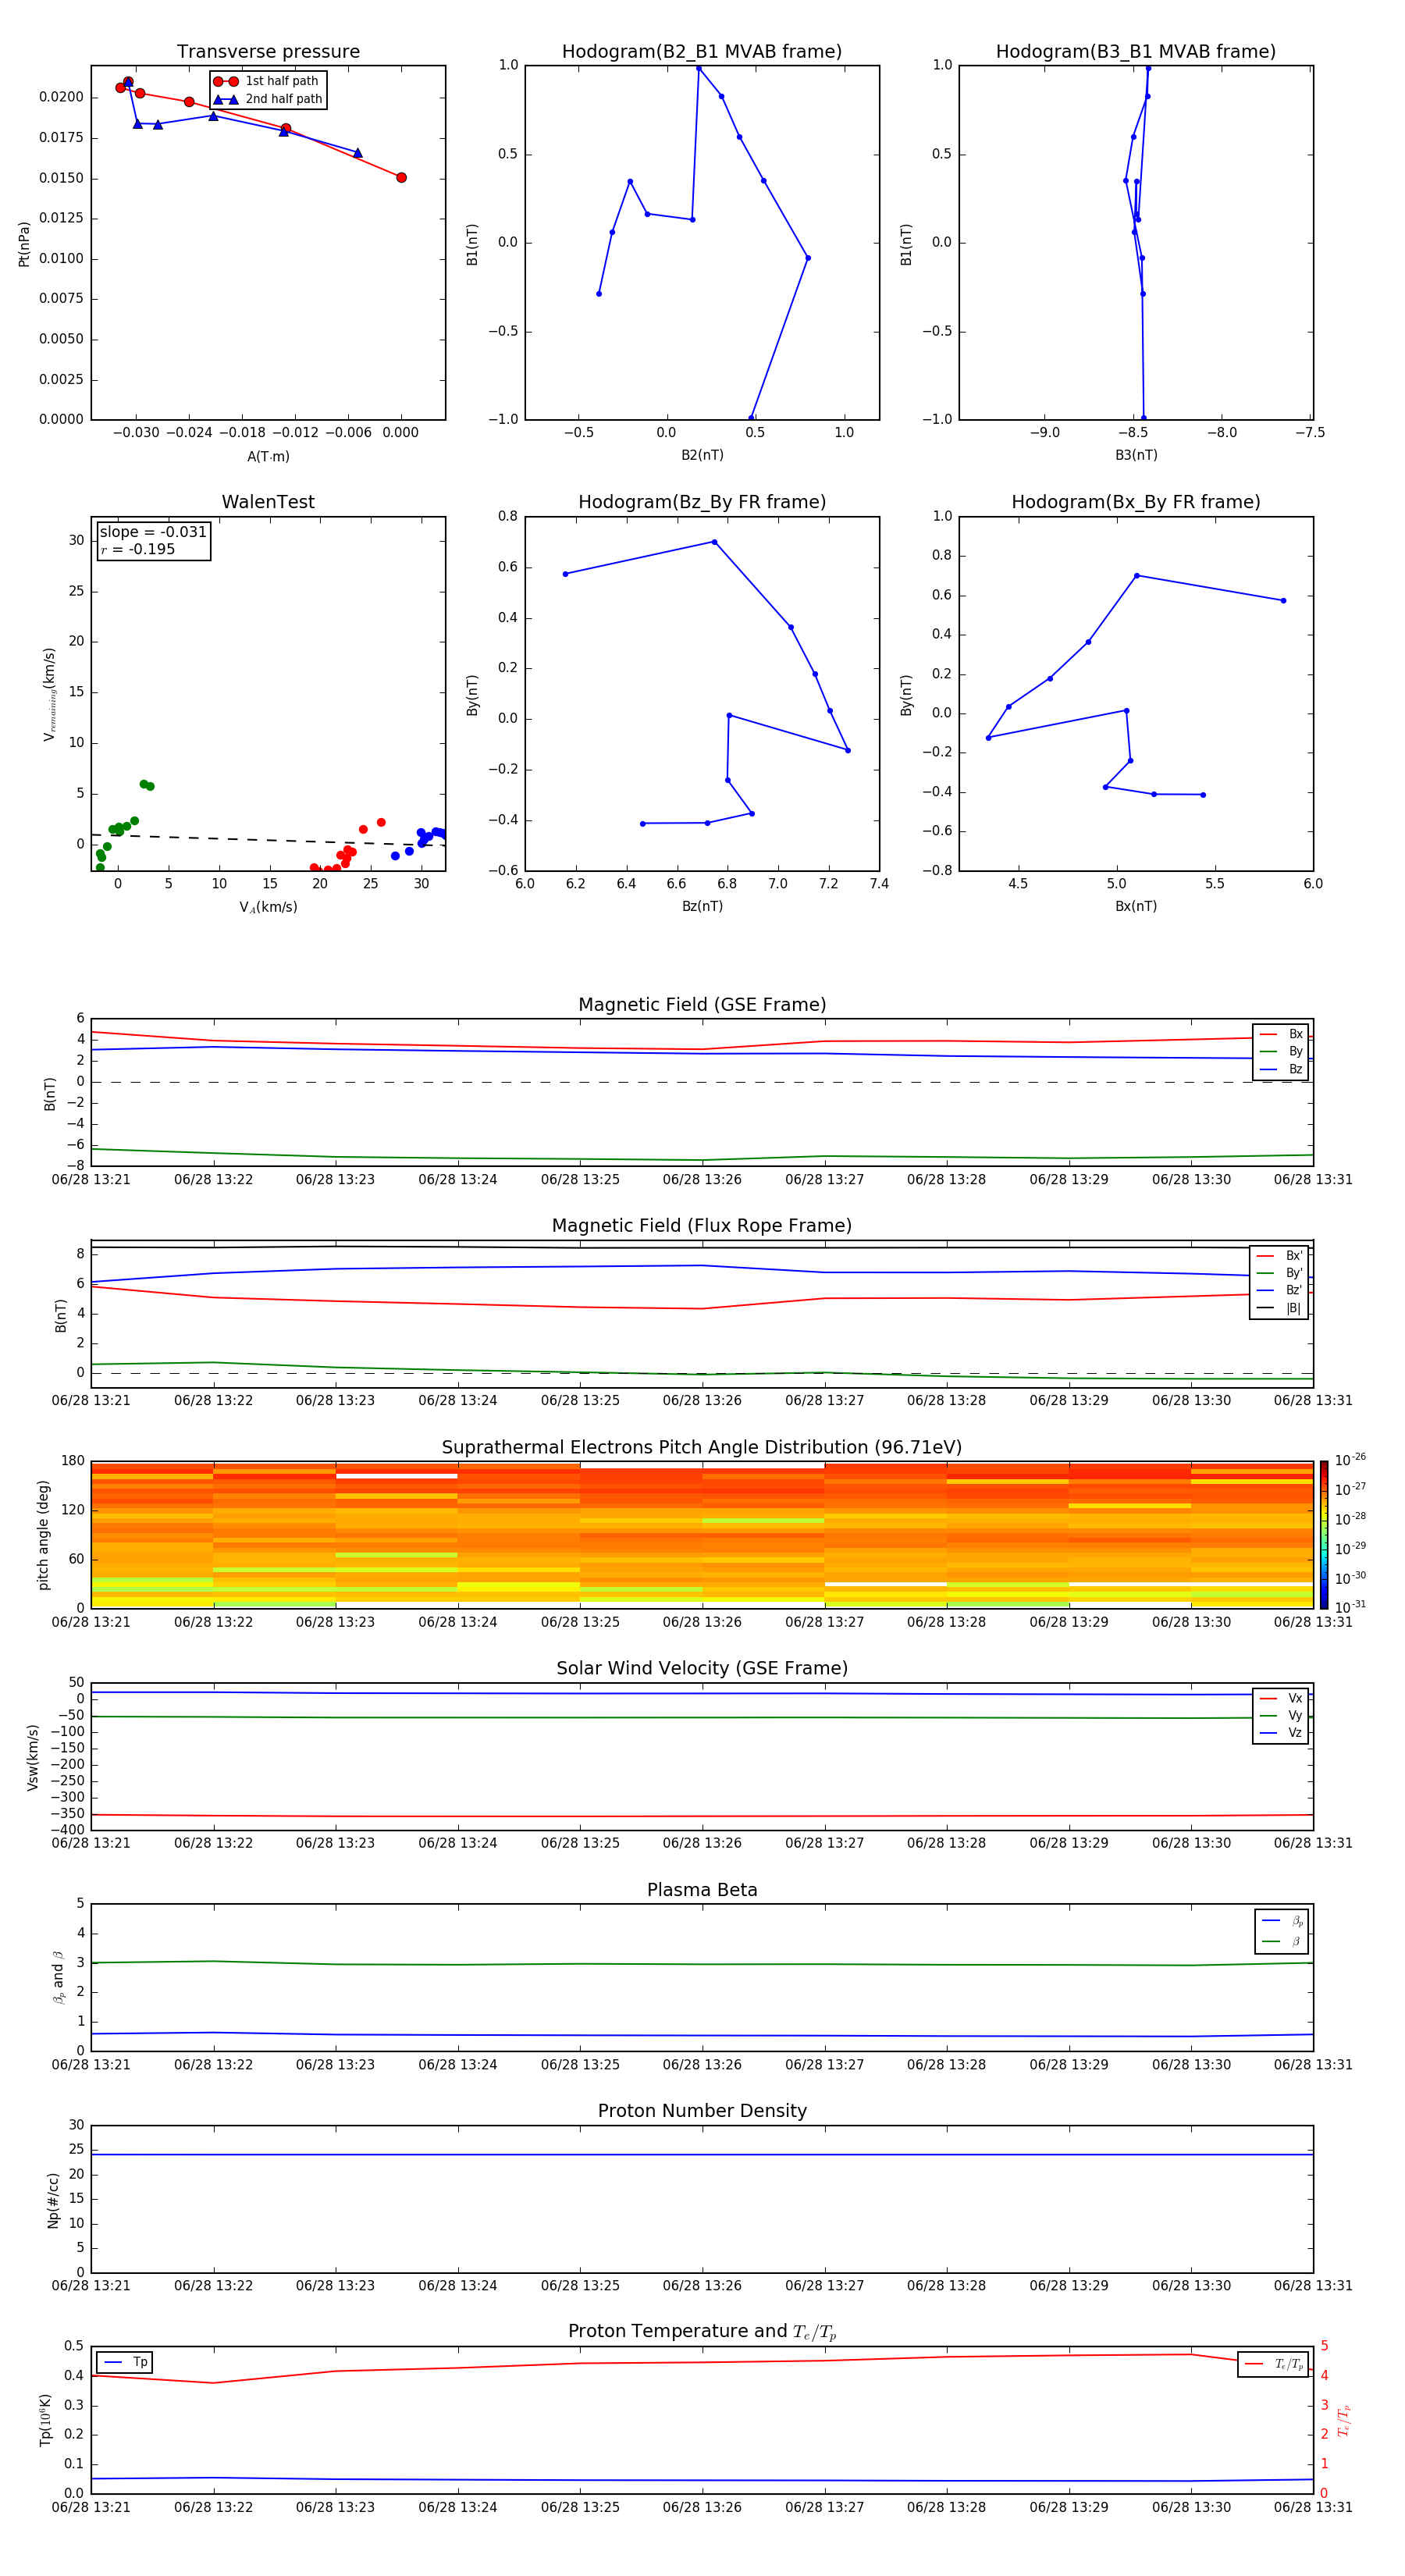Select the |B| entry in Flux Rope legend
Viewport: 1405px width, 2576px height.
click(1279, 1309)
